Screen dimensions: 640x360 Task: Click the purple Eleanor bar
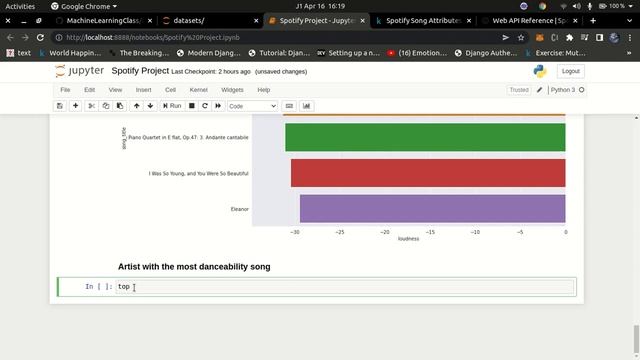tap(432, 209)
